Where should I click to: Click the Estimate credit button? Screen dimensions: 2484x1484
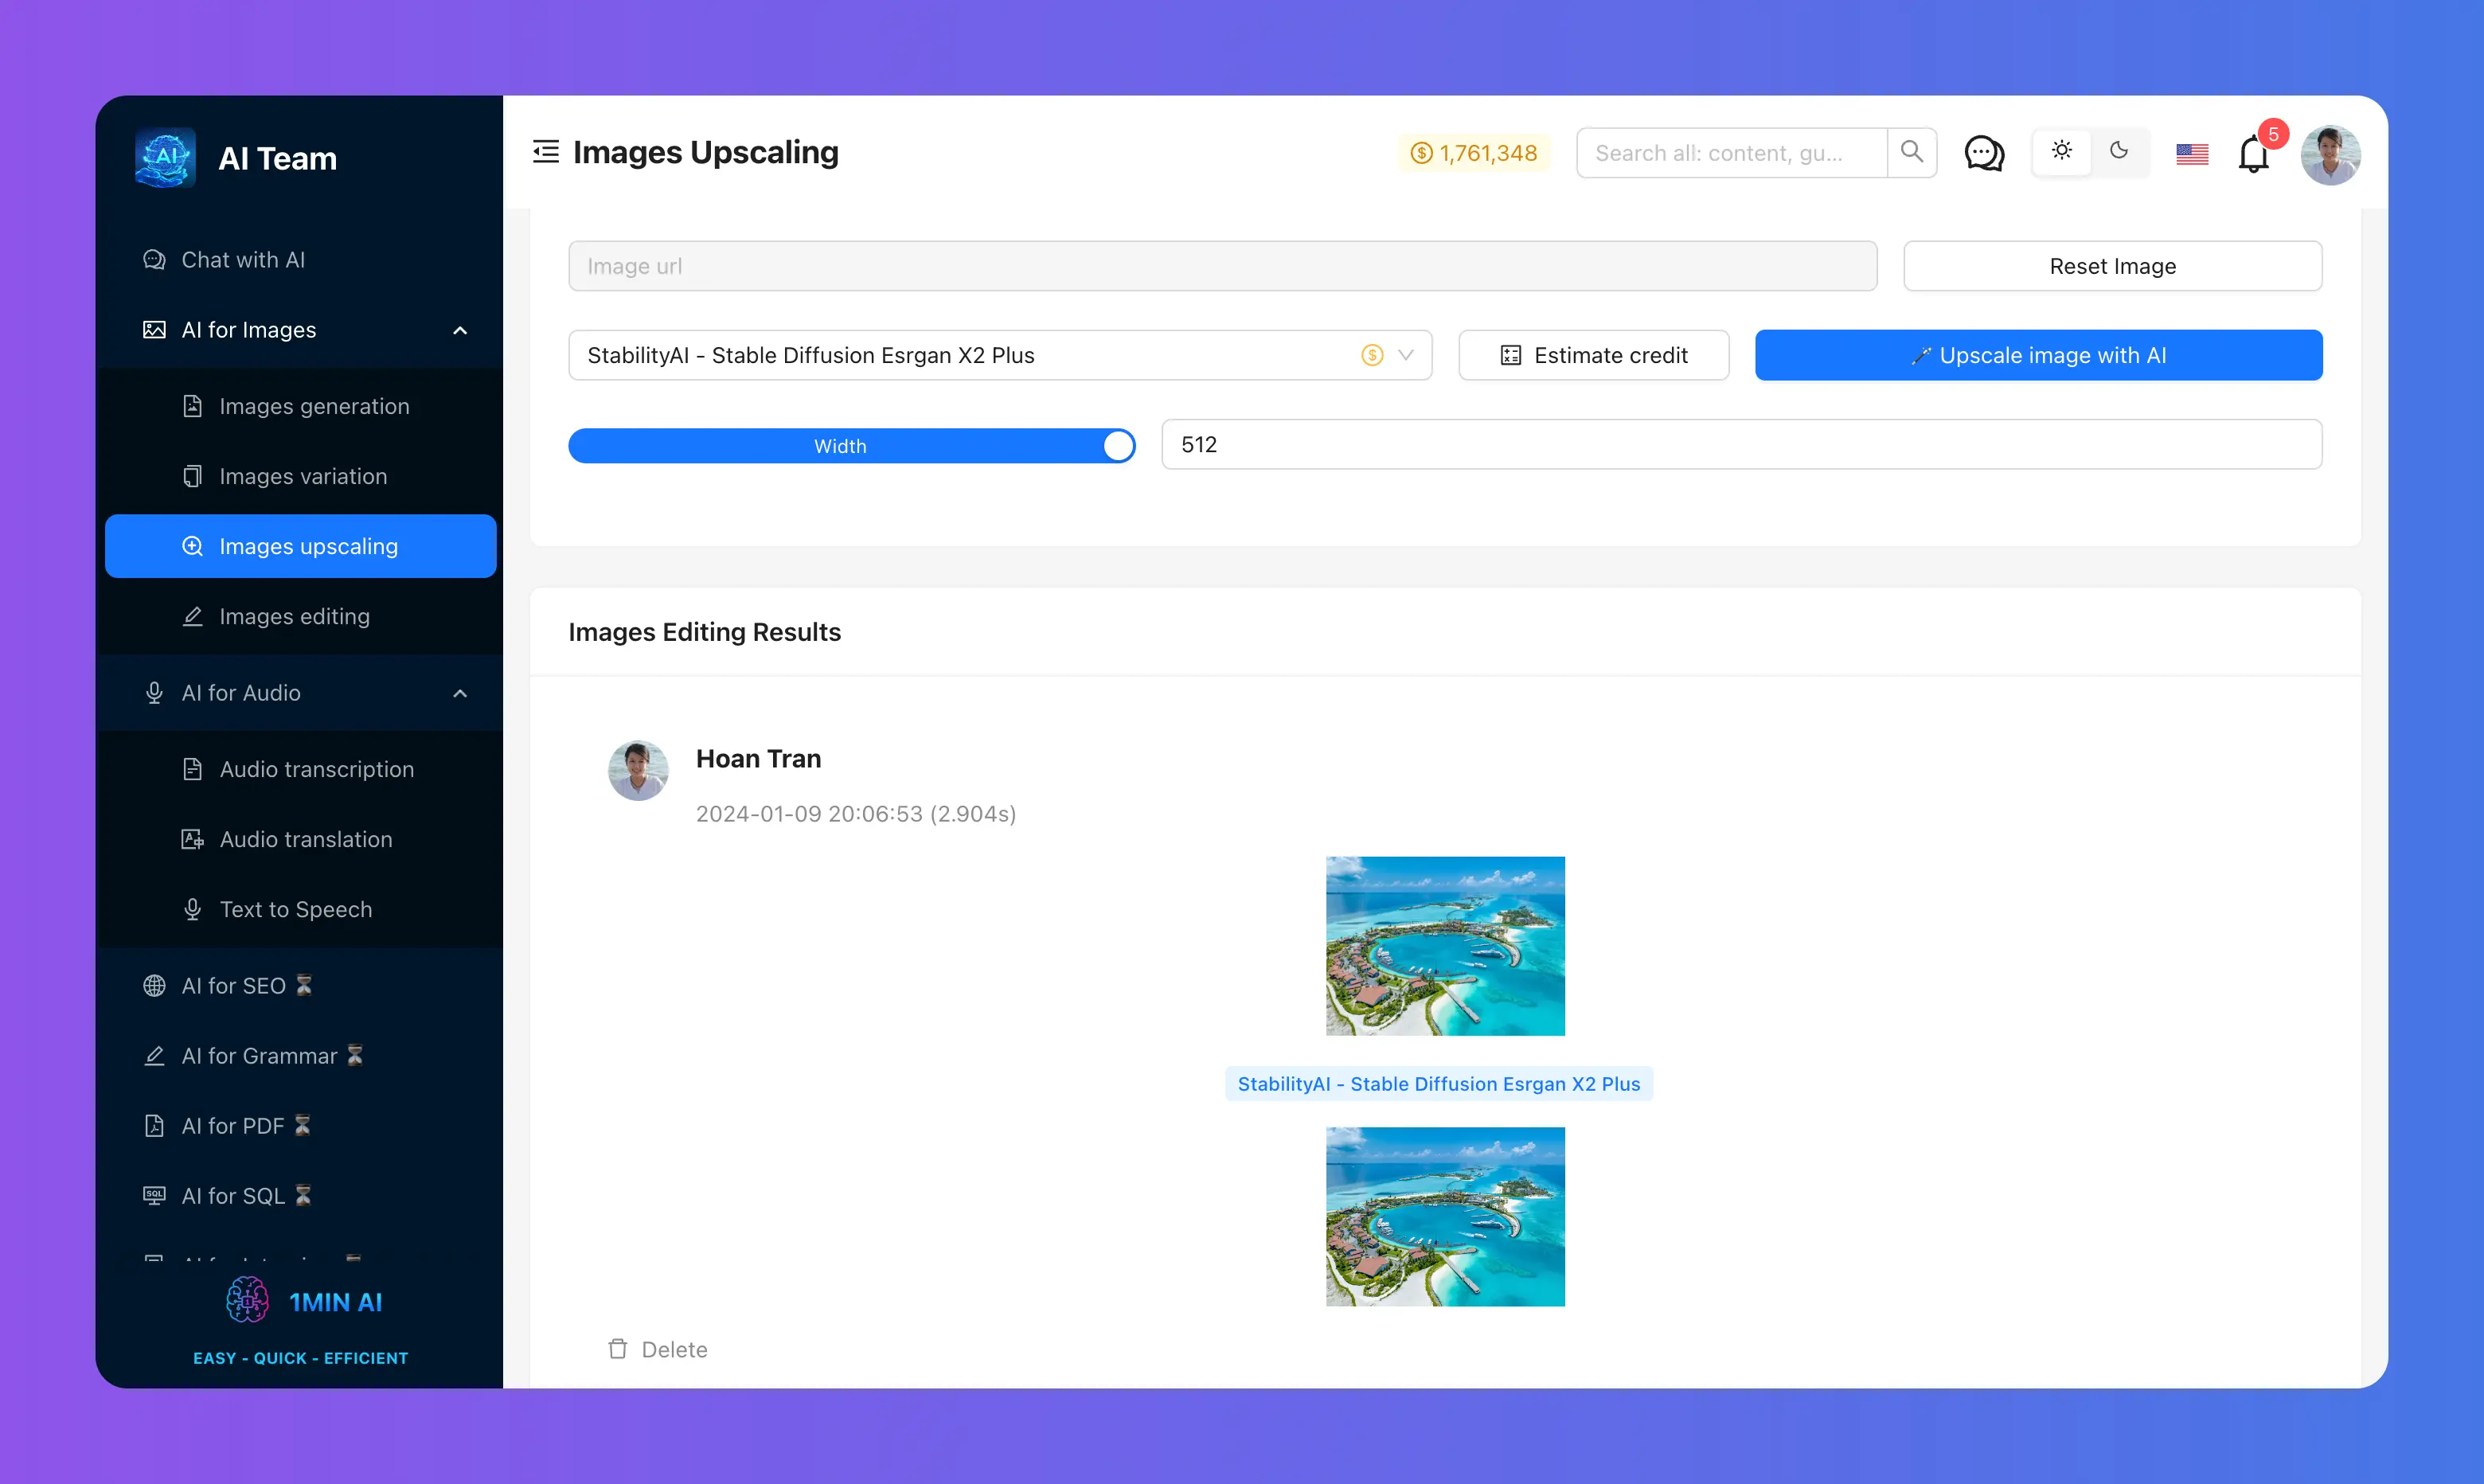[1593, 355]
